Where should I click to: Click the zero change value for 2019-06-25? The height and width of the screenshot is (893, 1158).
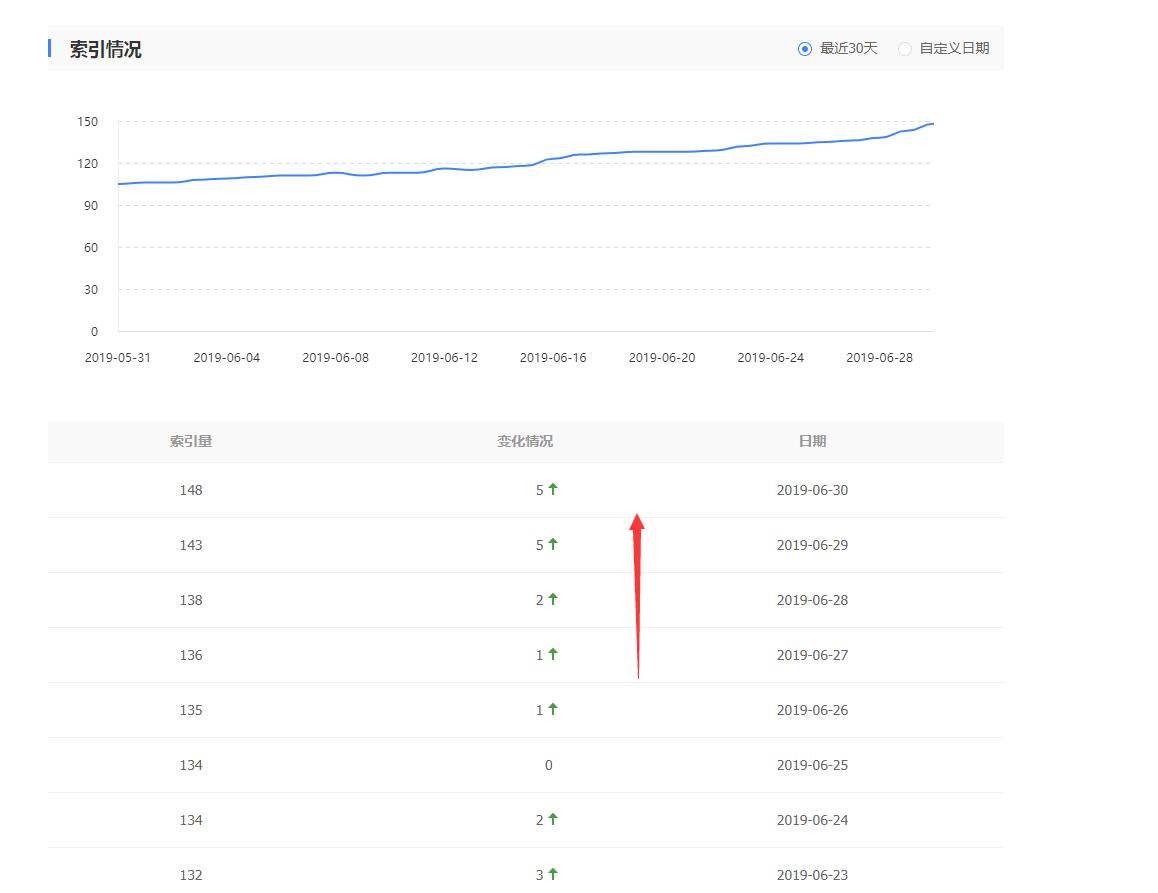coord(548,765)
